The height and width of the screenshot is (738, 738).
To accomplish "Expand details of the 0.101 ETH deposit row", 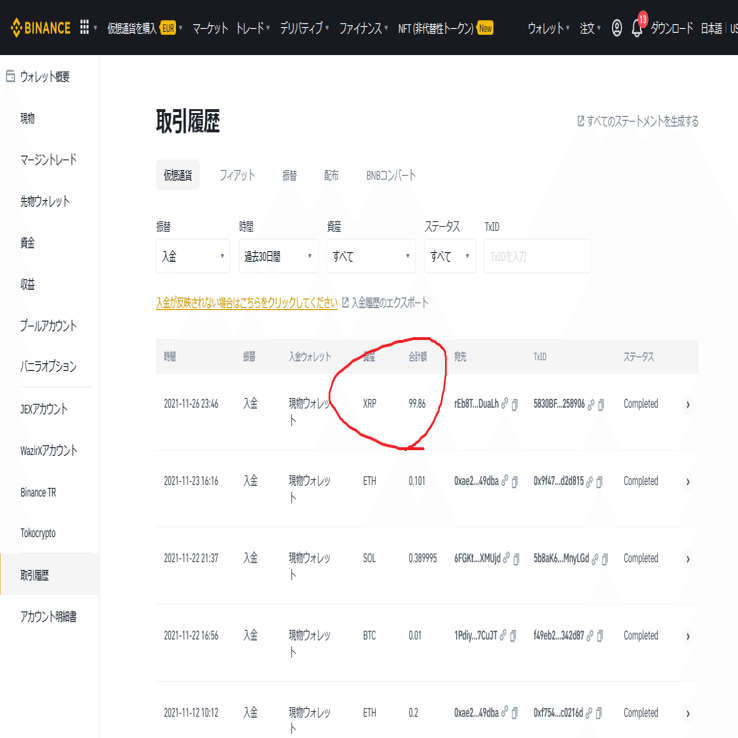I will pos(688,481).
